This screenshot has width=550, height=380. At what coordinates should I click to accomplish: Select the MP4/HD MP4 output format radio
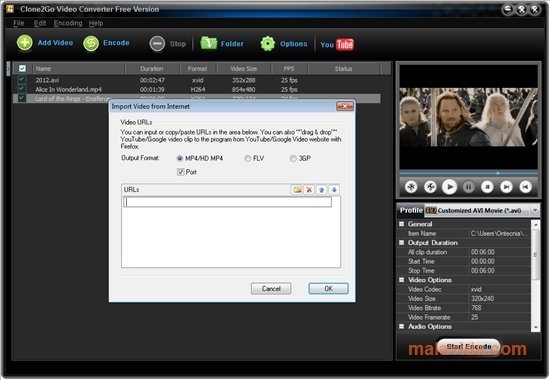tap(180, 158)
